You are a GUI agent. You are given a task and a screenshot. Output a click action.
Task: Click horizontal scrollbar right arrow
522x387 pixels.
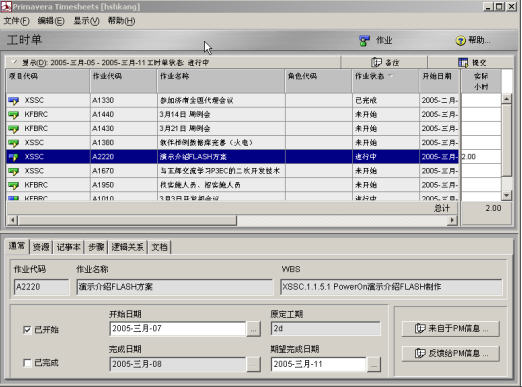coord(452,220)
